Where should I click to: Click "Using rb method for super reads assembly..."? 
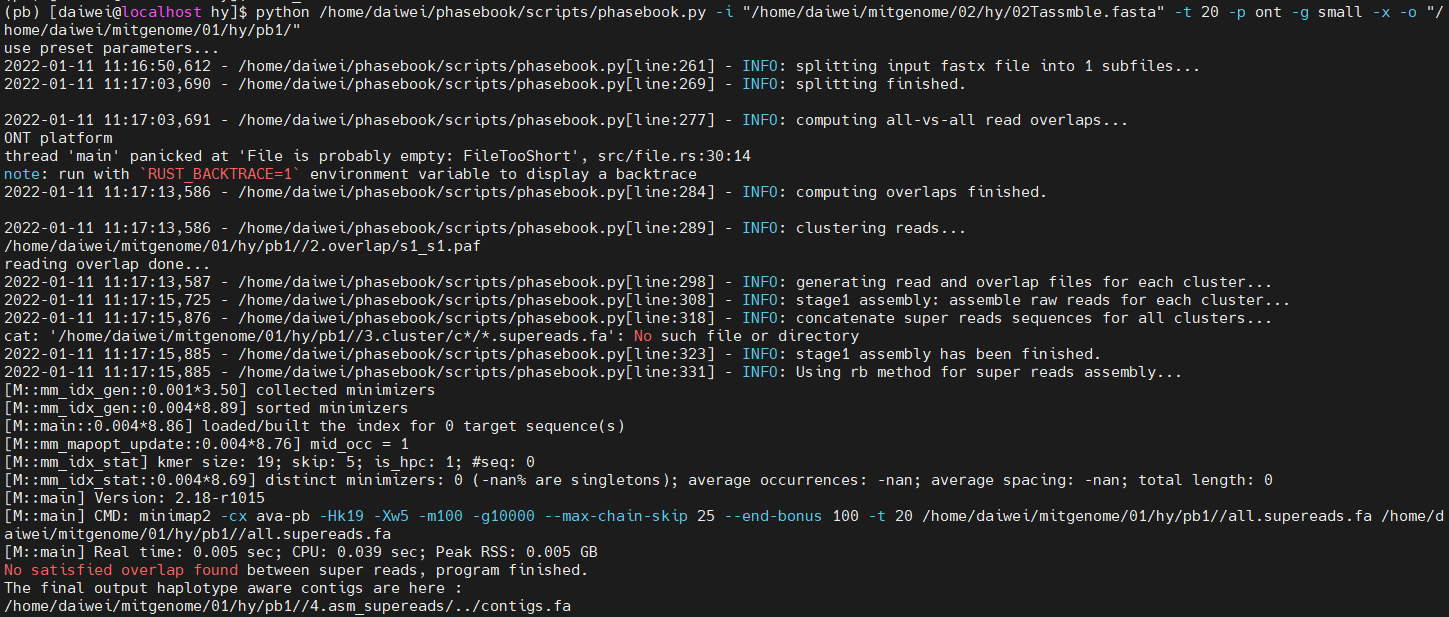[x=989, y=372]
